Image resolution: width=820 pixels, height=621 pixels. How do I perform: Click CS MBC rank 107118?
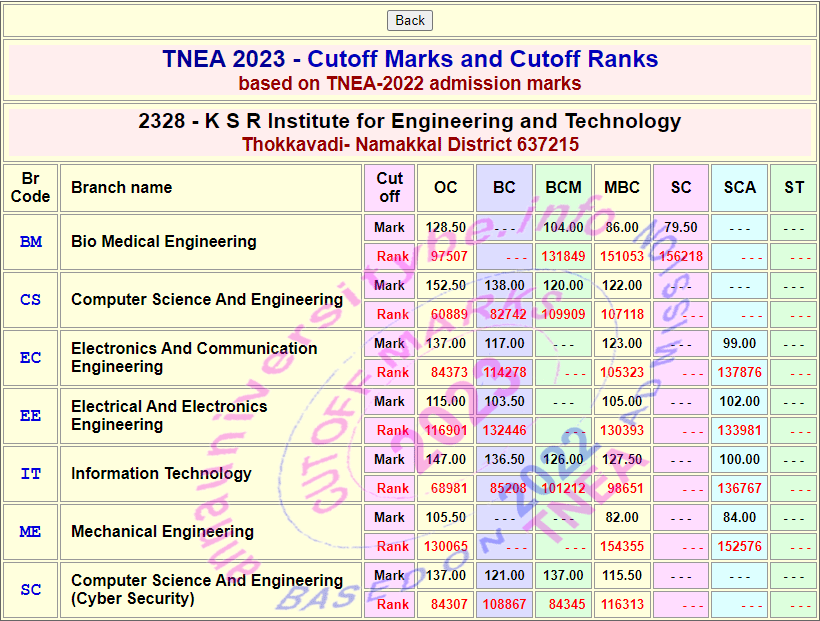coord(622,314)
